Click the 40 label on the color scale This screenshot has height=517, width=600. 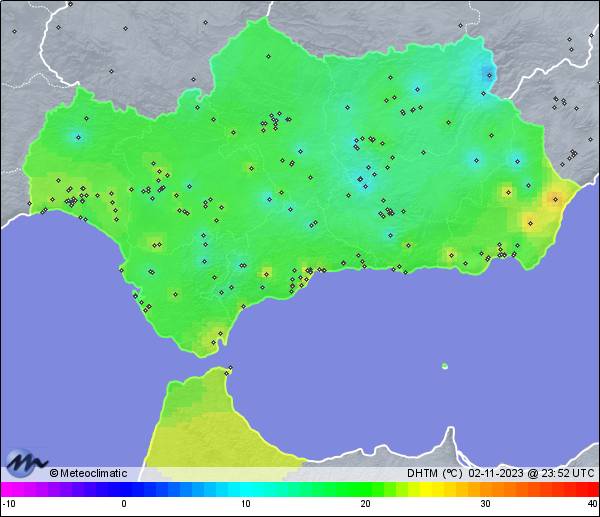[x=592, y=504]
